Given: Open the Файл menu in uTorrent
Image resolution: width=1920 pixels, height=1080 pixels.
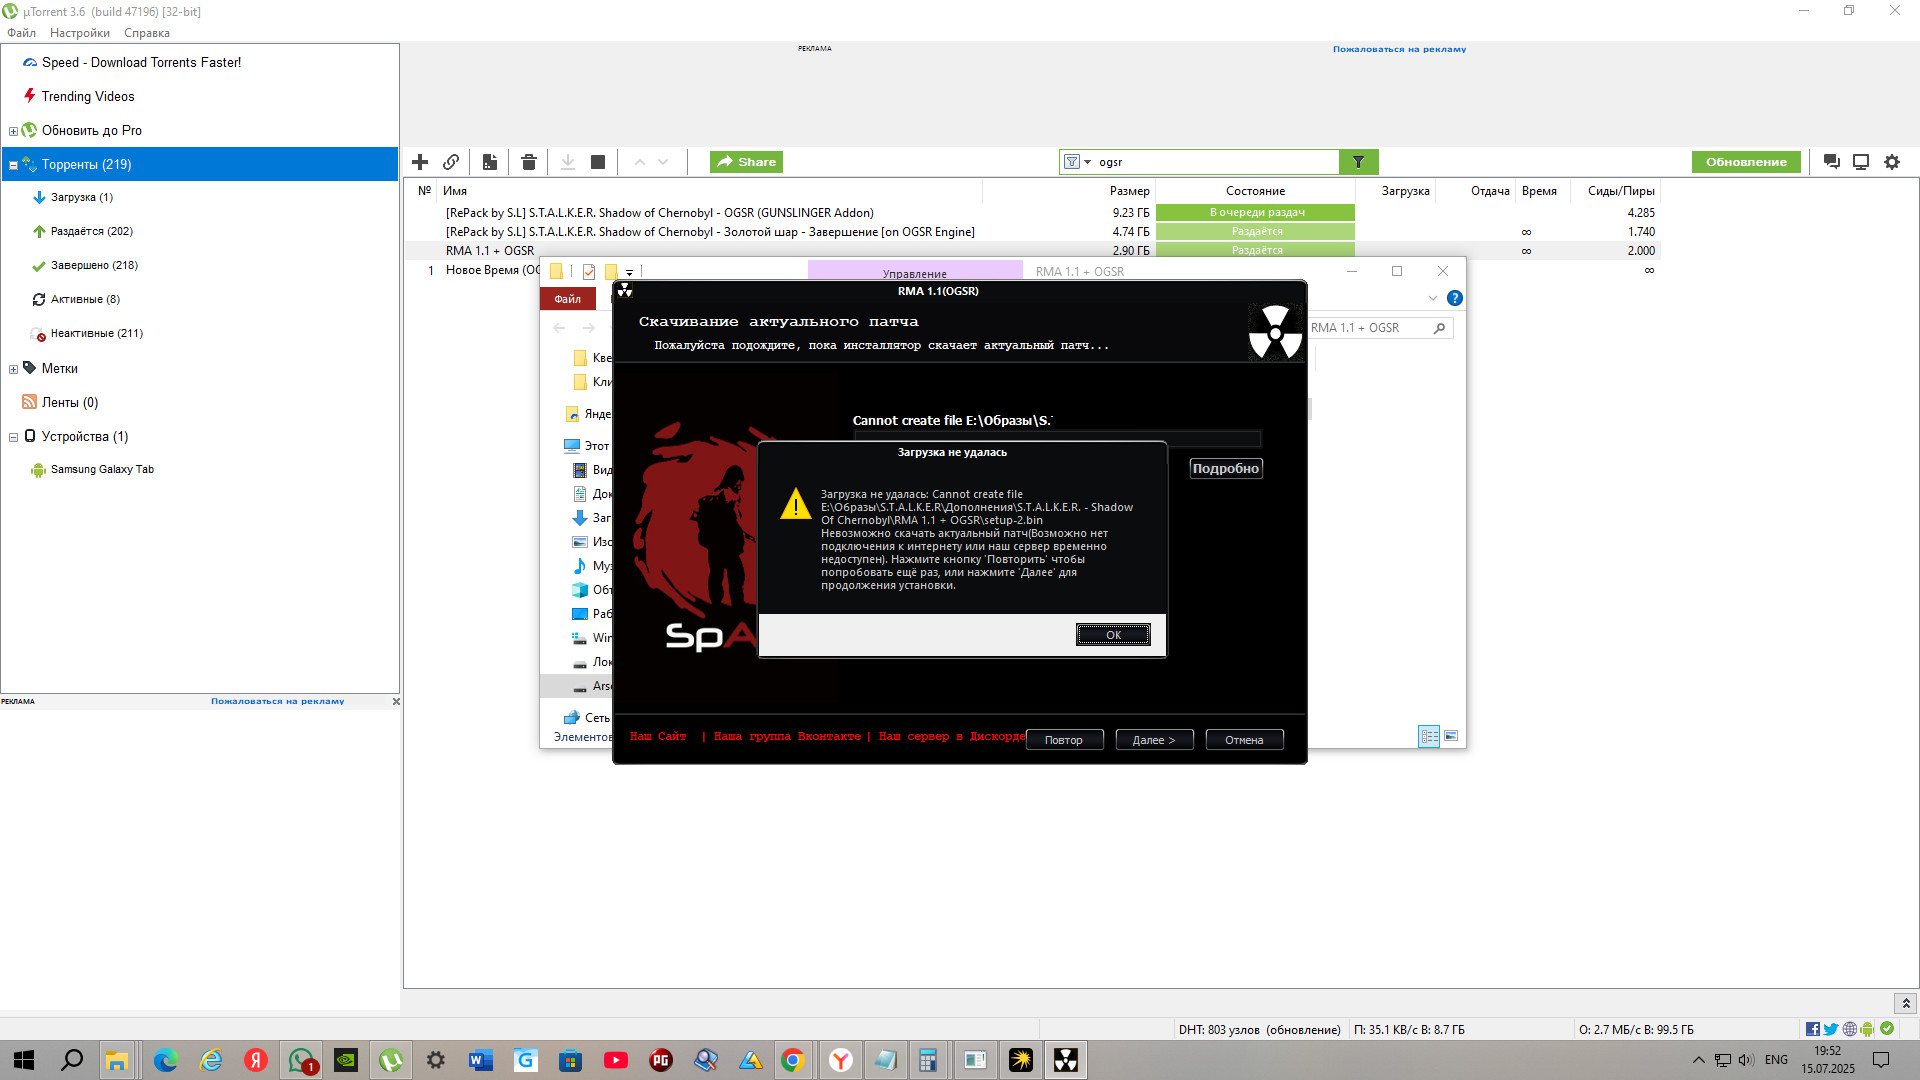Looking at the screenshot, I should tap(21, 33).
